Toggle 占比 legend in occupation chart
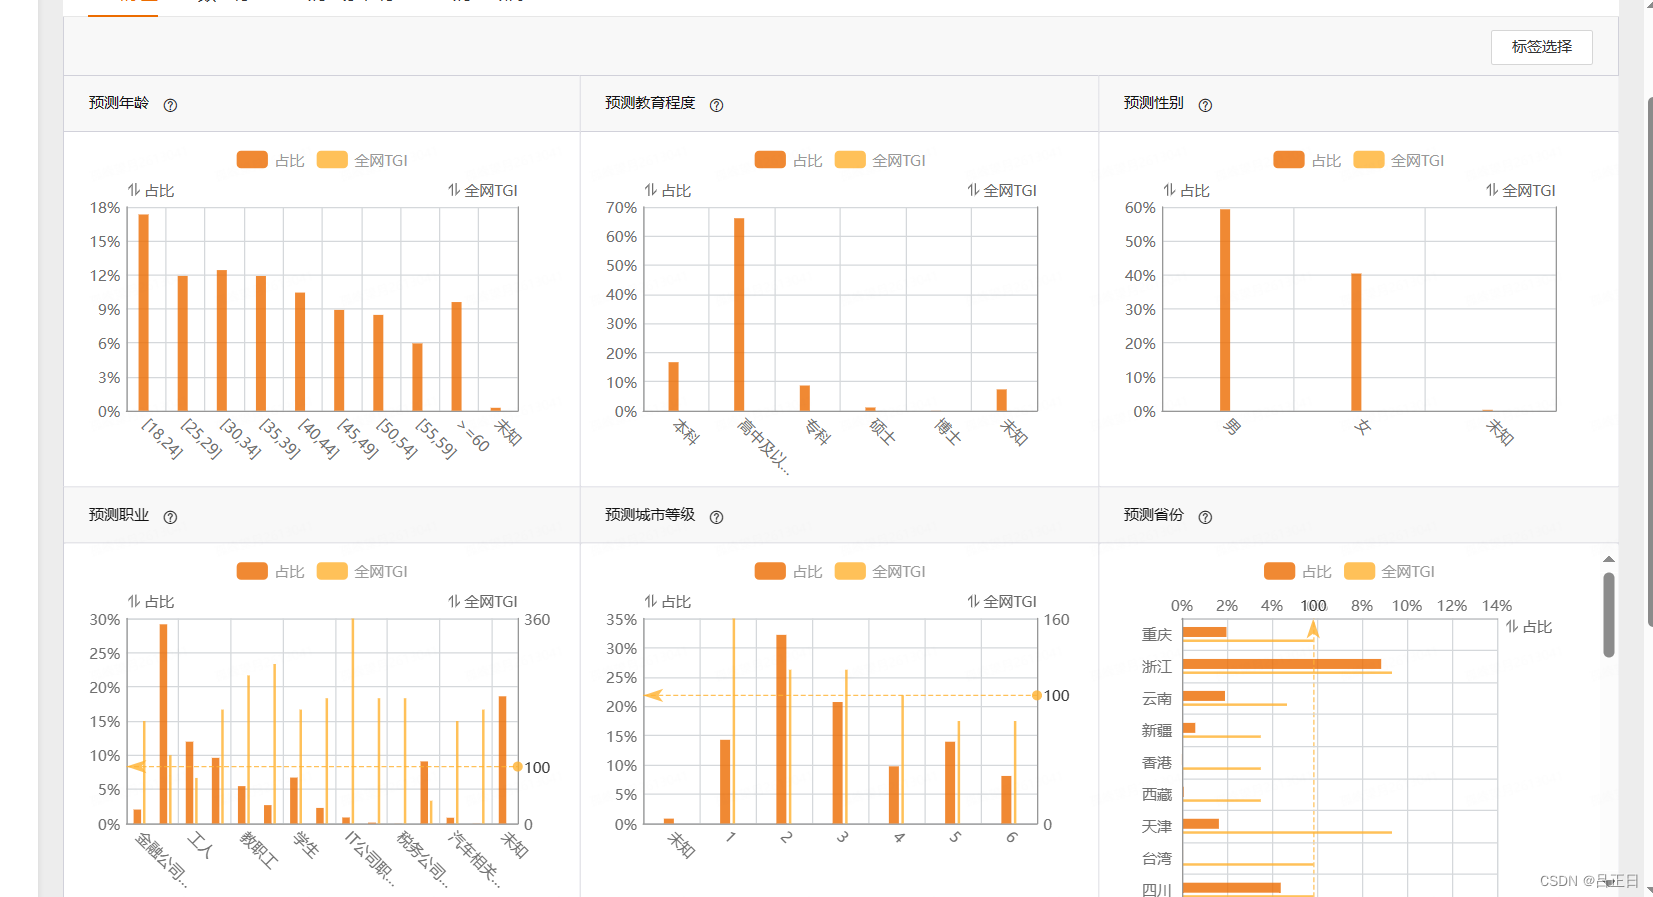 coord(271,571)
